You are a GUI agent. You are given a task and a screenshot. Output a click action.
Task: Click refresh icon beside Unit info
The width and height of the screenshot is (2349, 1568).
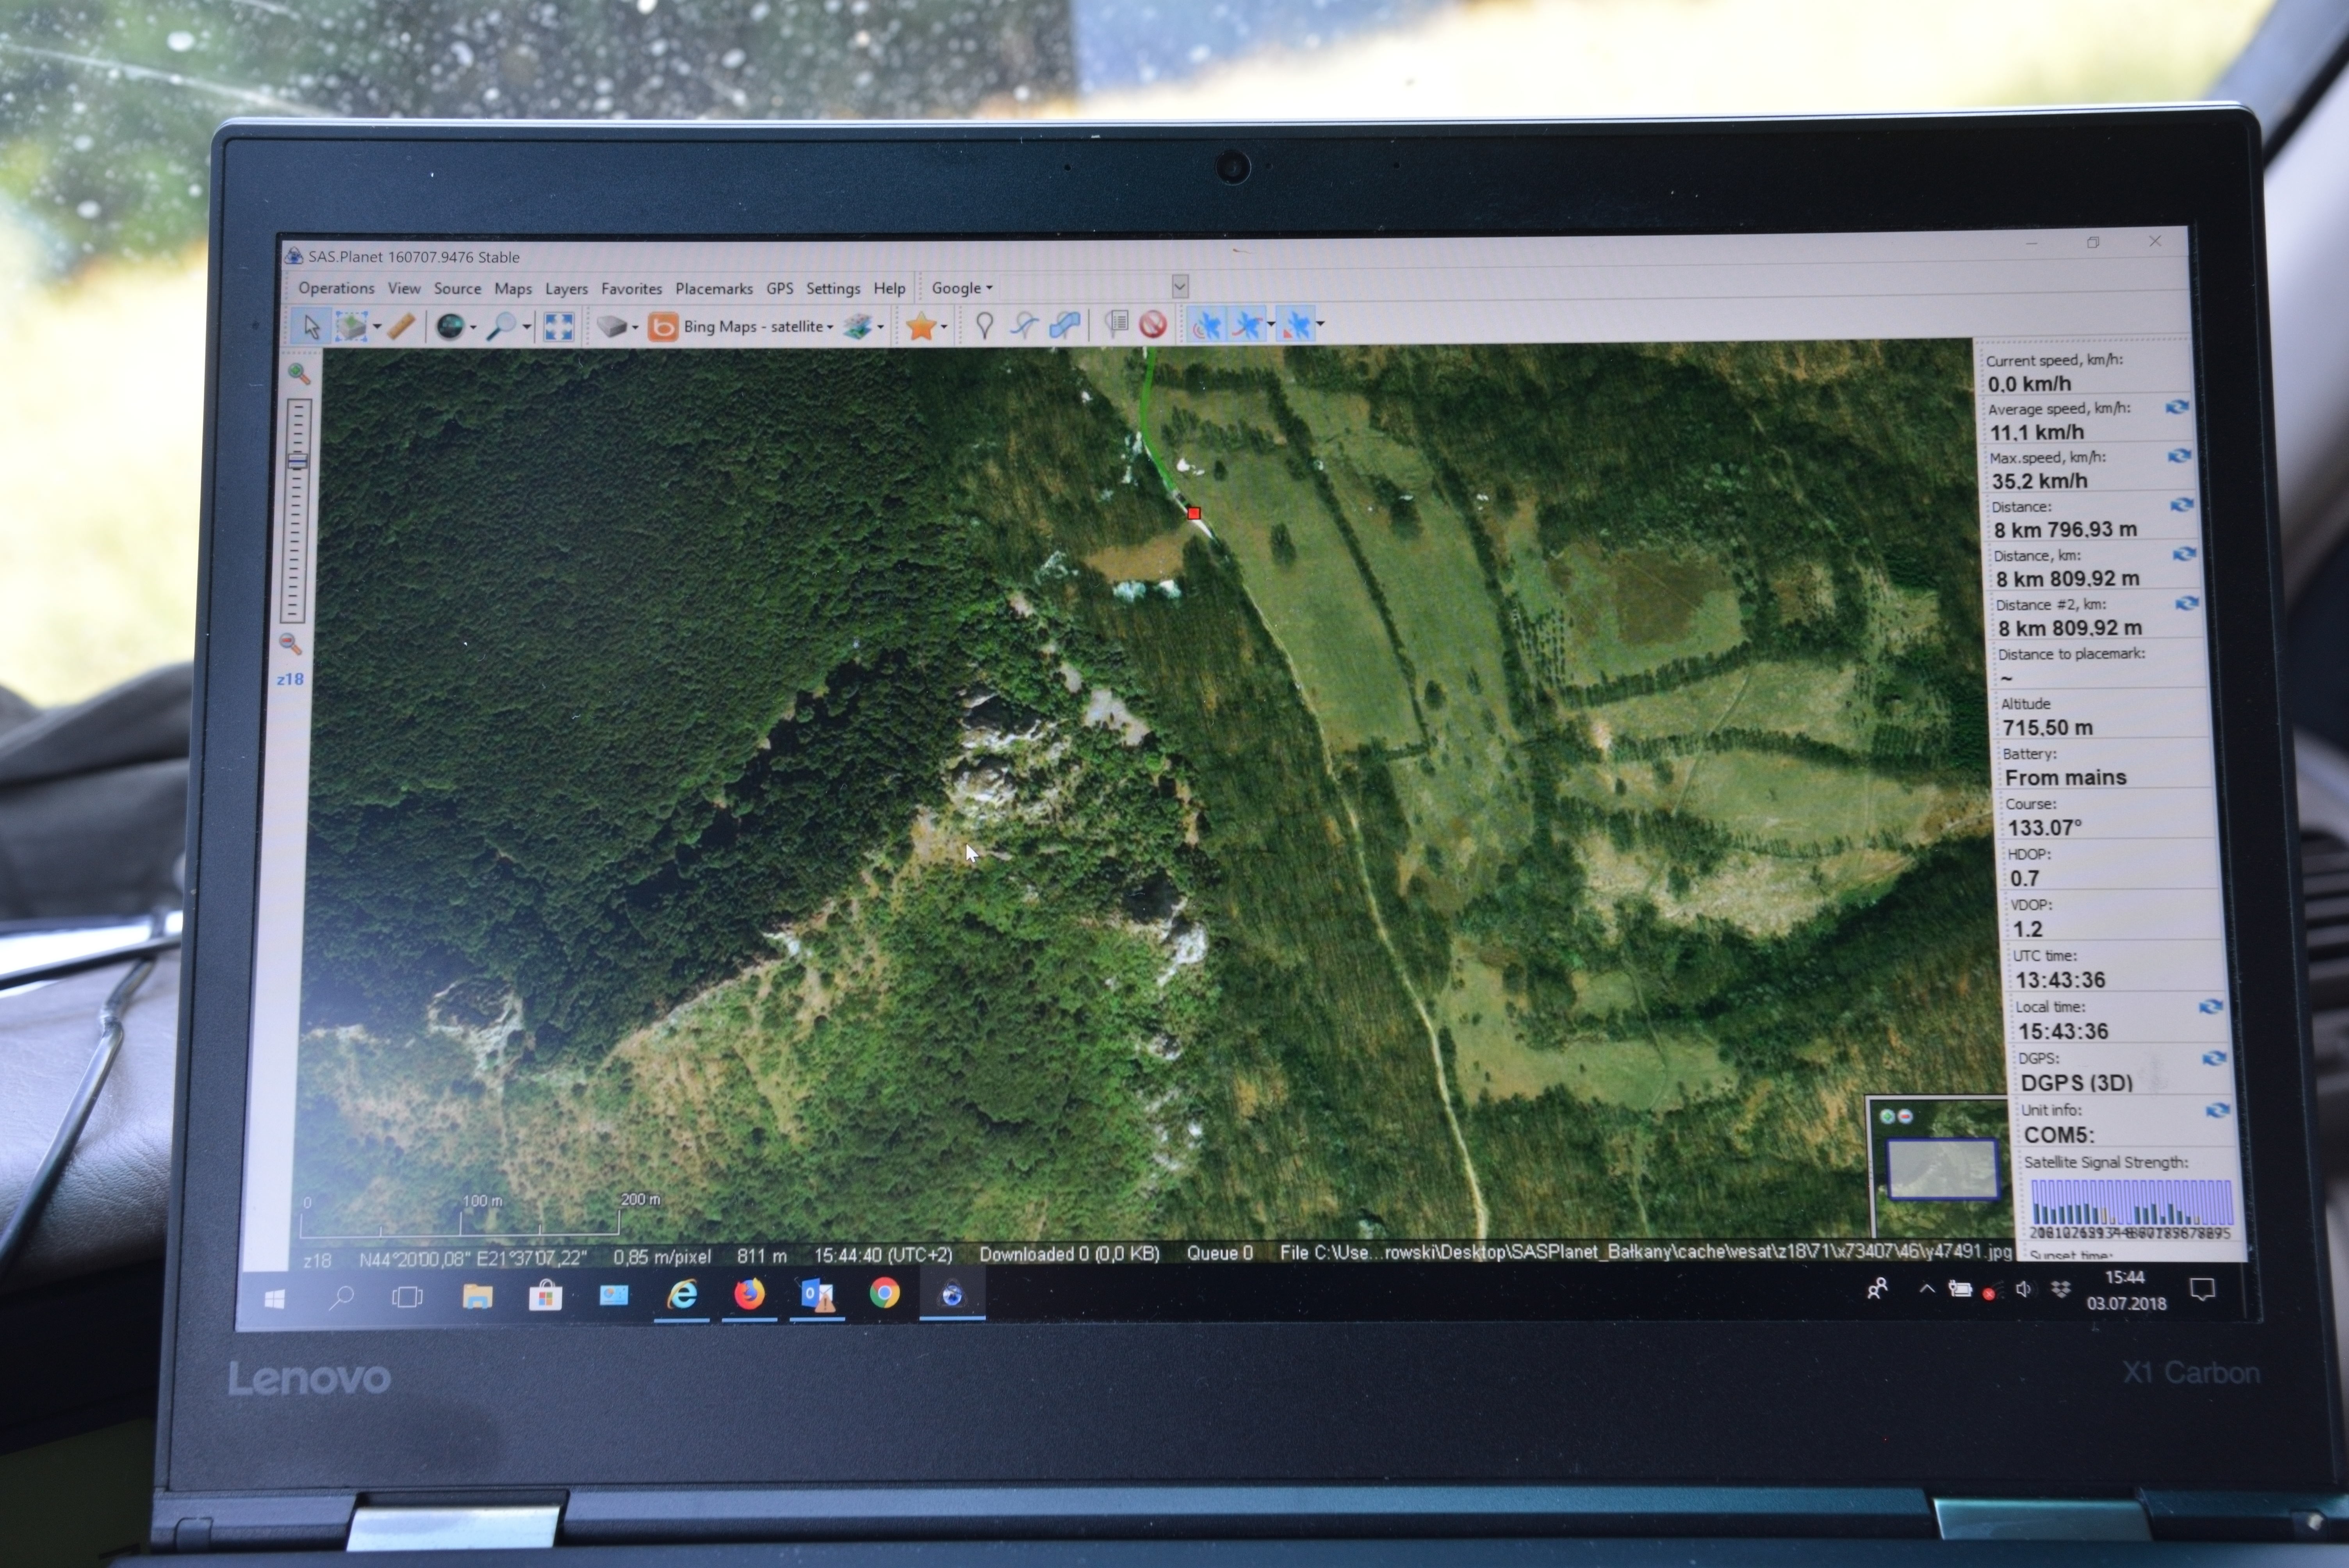(2218, 1110)
